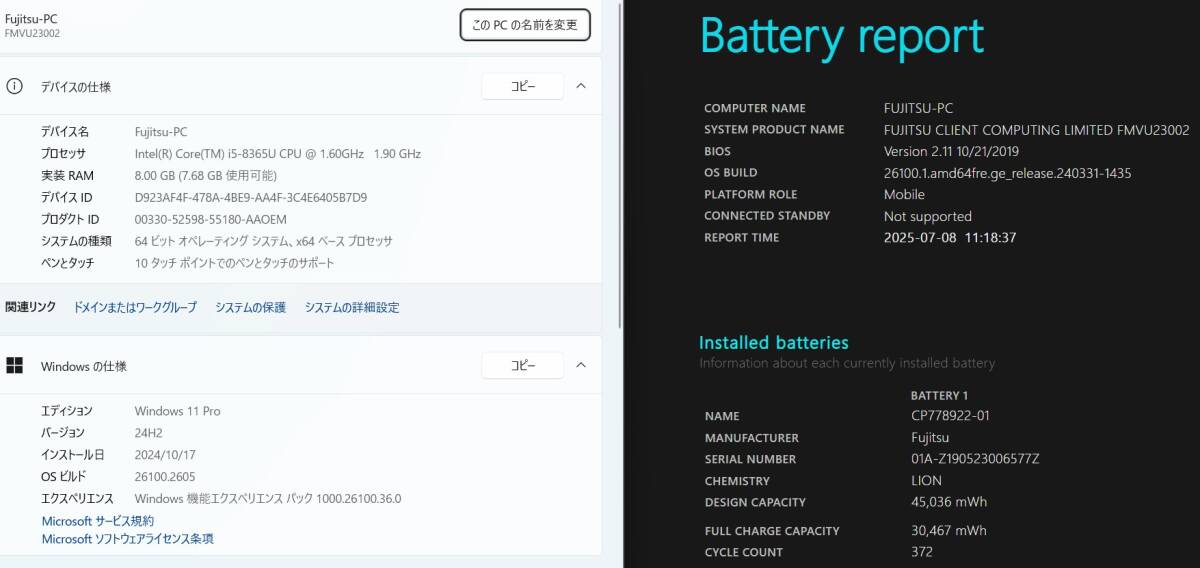Click the Battery report heading
The width and height of the screenshot is (1200, 568).
tap(842, 37)
